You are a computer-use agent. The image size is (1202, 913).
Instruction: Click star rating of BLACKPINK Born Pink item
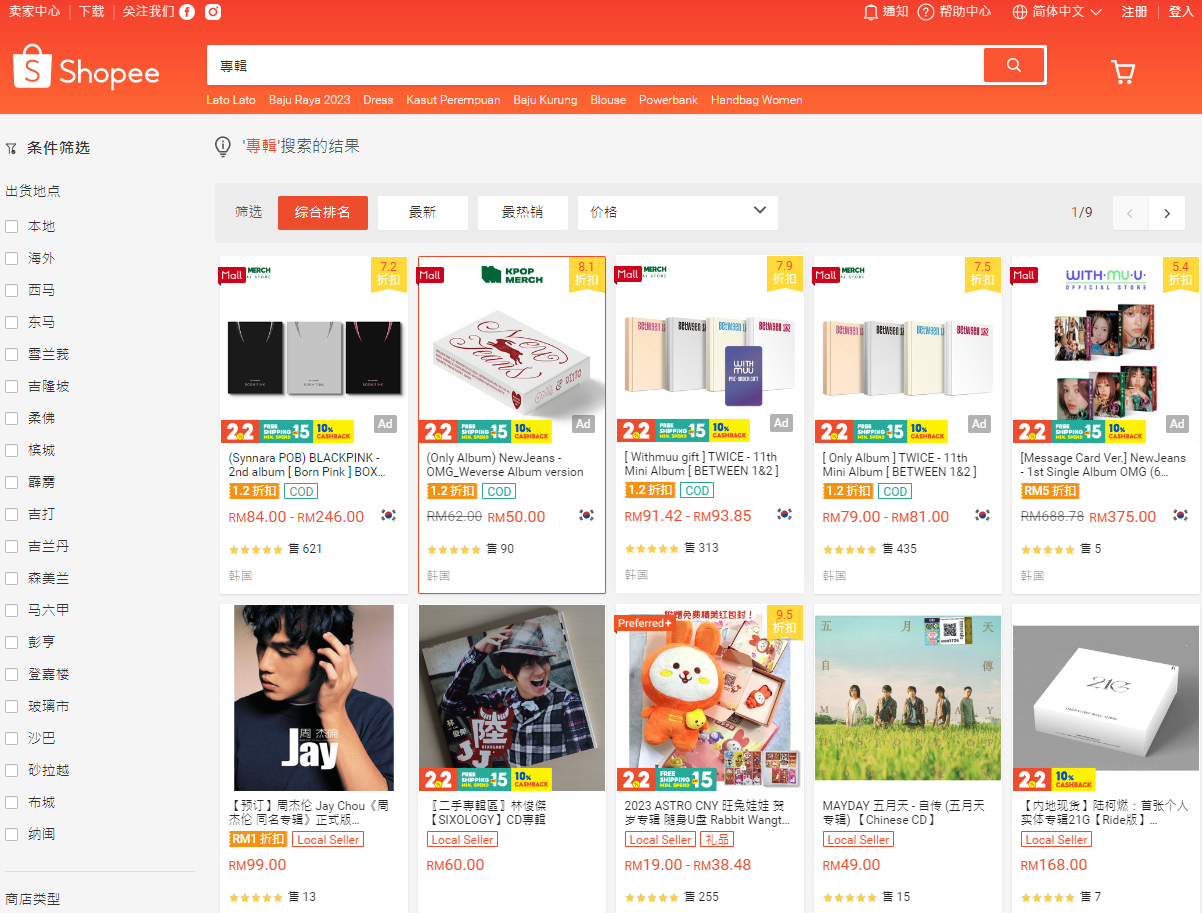click(256, 549)
